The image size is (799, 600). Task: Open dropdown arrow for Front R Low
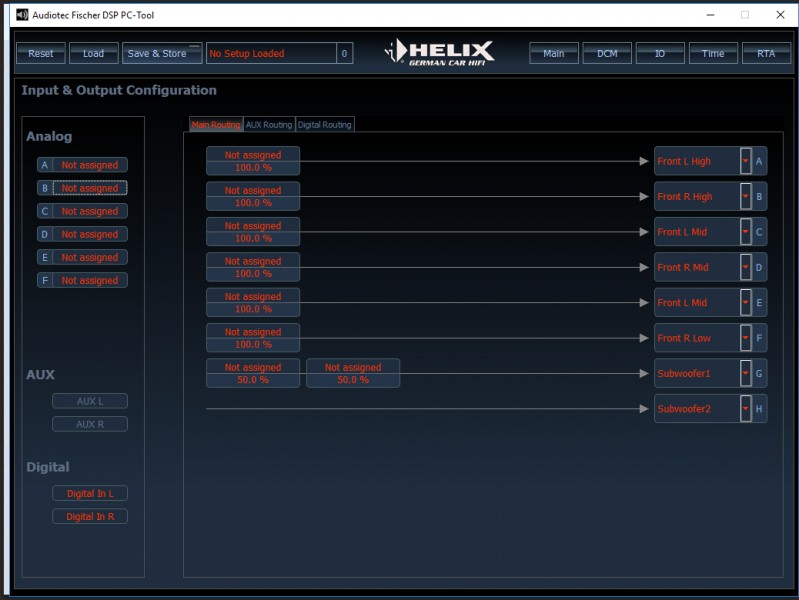pos(745,338)
